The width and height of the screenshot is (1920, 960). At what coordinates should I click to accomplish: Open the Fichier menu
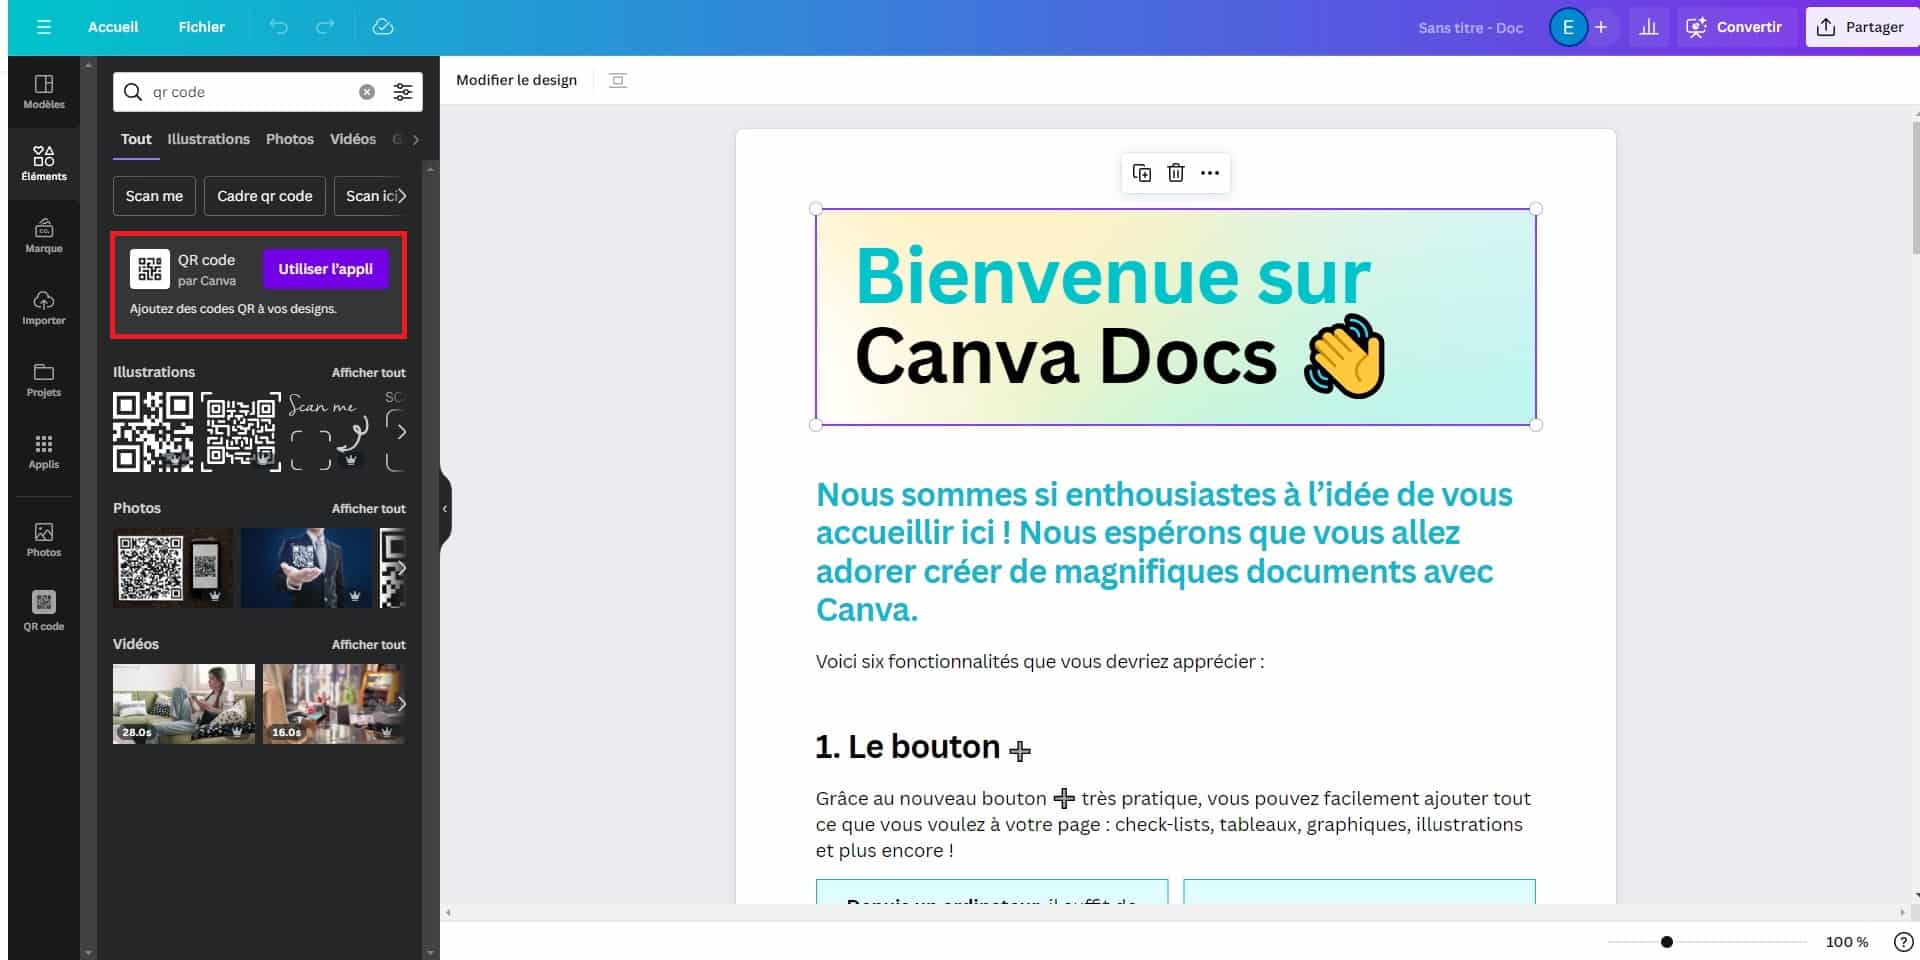[x=201, y=27]
